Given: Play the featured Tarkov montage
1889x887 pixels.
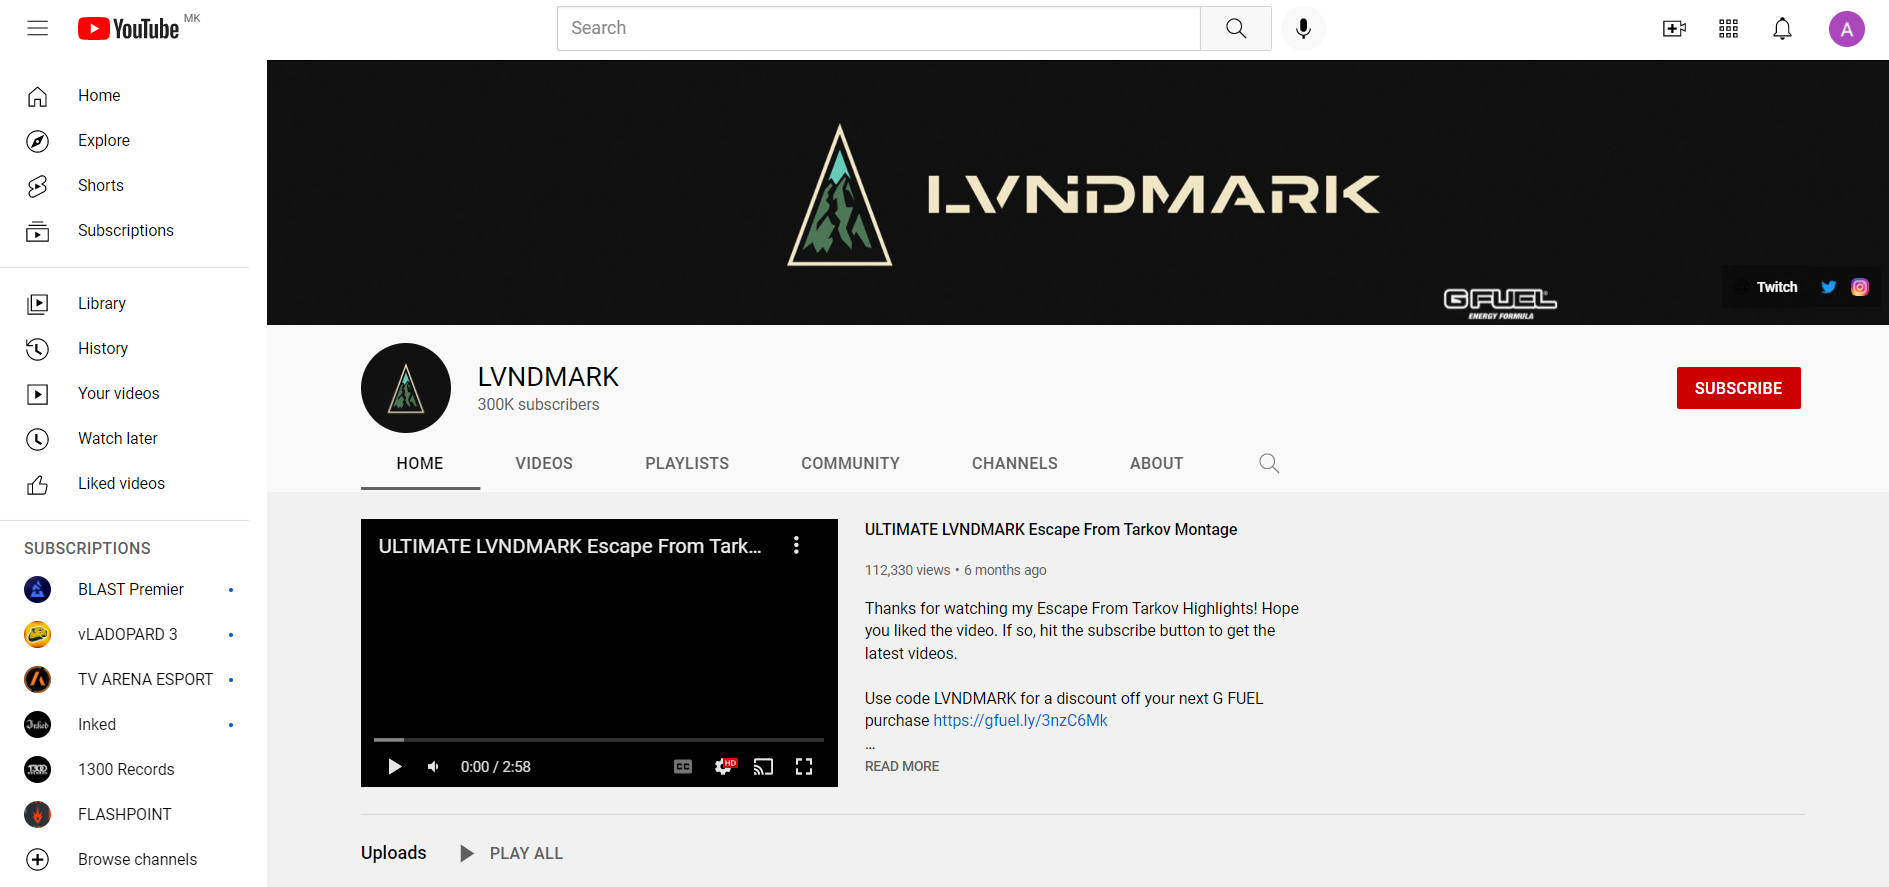Looking at the screenshot, I should 395,767.
